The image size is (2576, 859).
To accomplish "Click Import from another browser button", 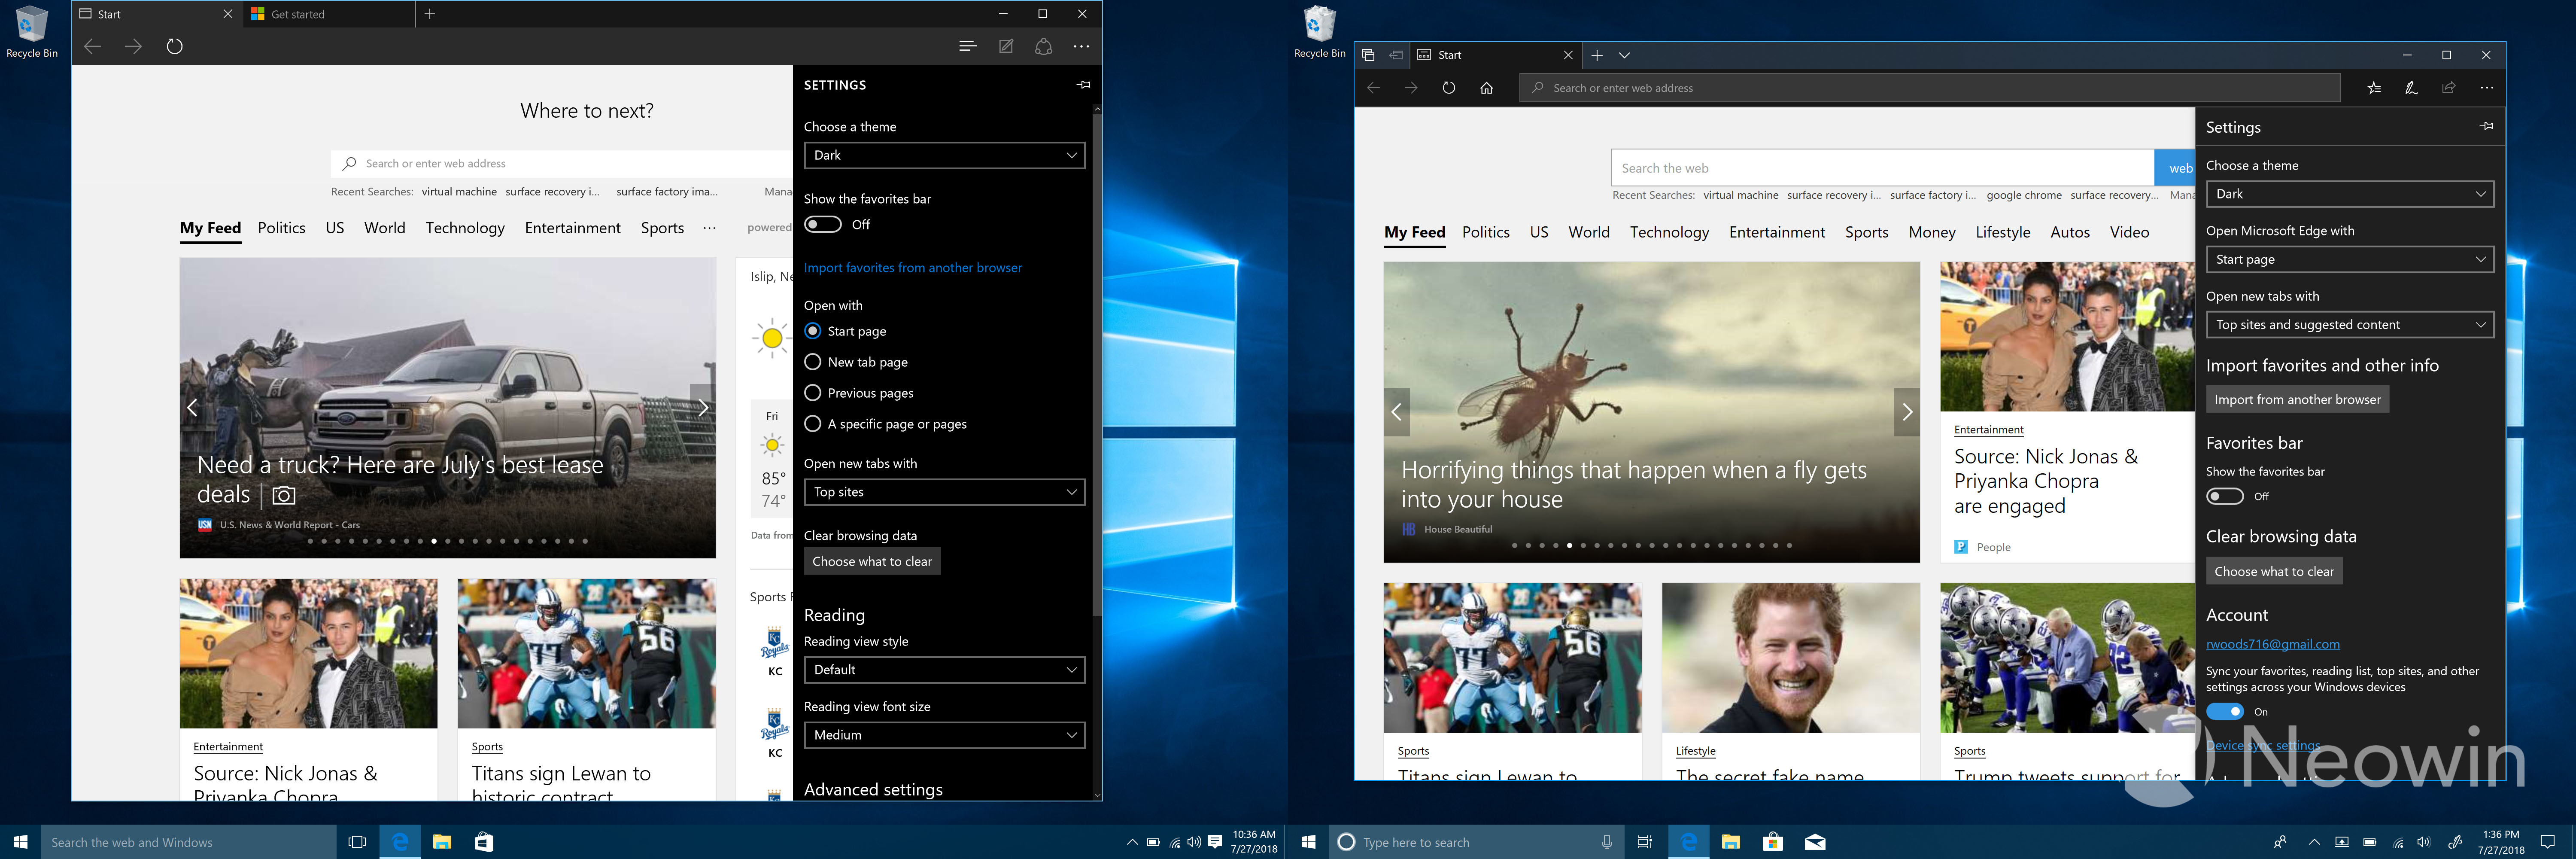I will pyautogui.click(x=2297, y=400).
